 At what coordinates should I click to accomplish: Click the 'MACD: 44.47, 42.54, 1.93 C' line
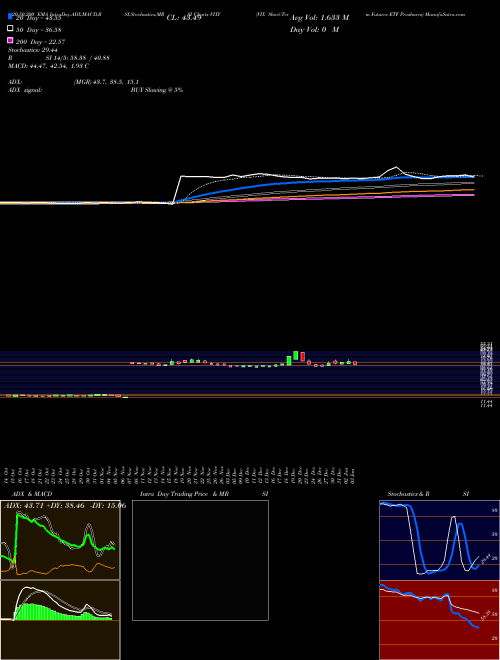click(x=48, y=66)
